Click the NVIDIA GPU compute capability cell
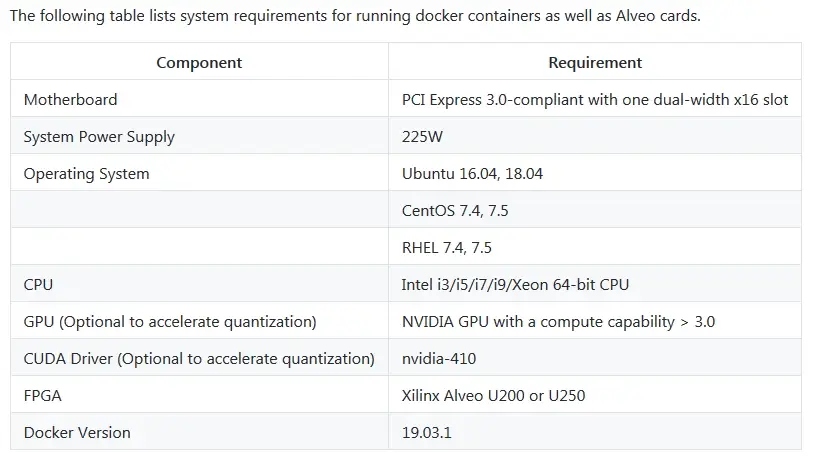 pos(558,321)
